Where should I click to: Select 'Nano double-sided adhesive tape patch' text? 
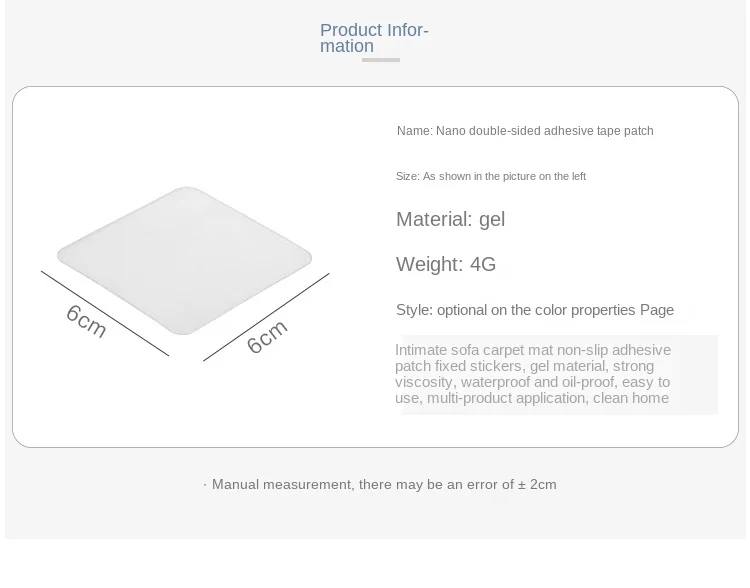click(545, 131)
